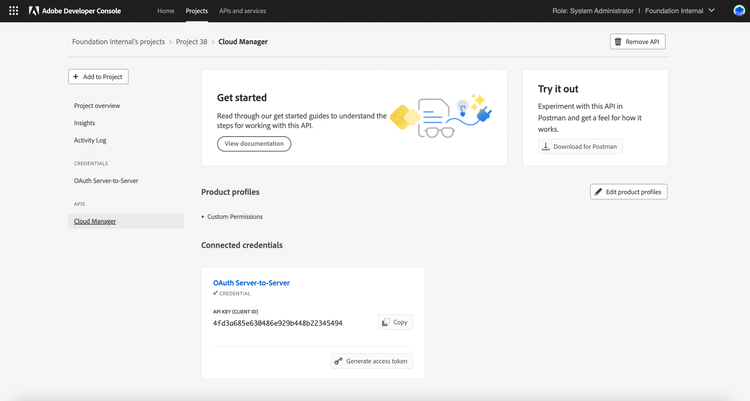Open the user profile avatar

click(739, 11)
